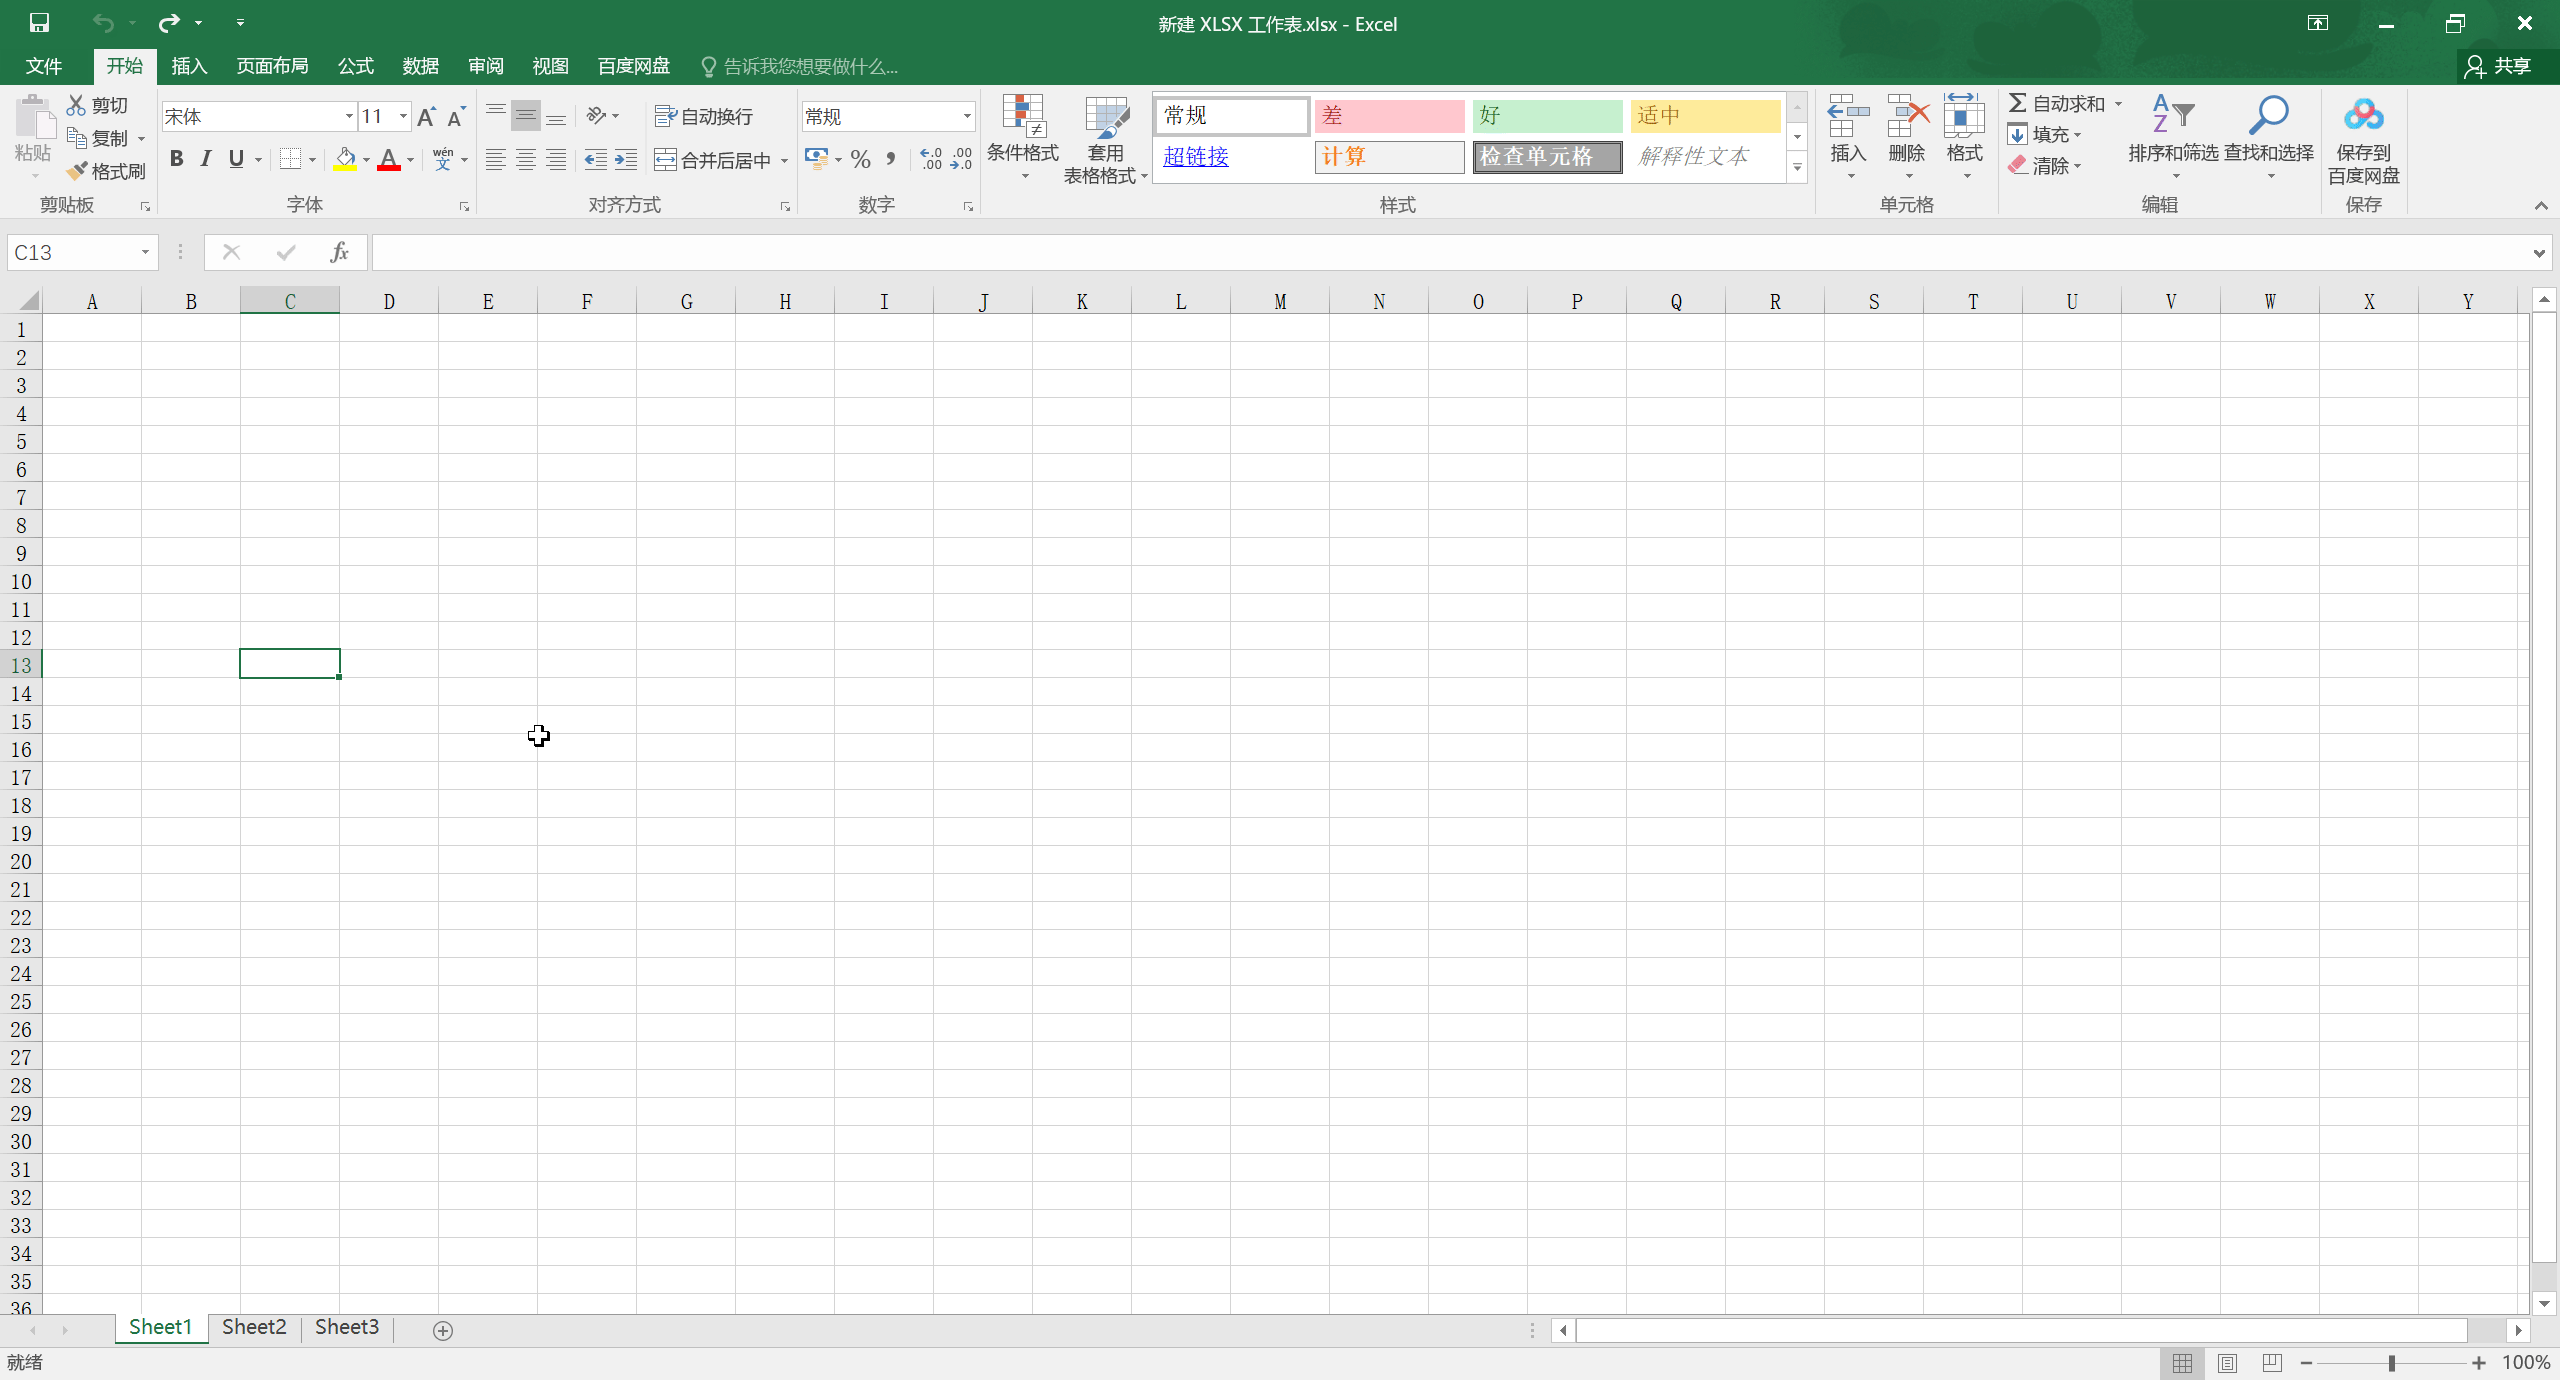Click the Increase Indent icon

coord(626,160)
